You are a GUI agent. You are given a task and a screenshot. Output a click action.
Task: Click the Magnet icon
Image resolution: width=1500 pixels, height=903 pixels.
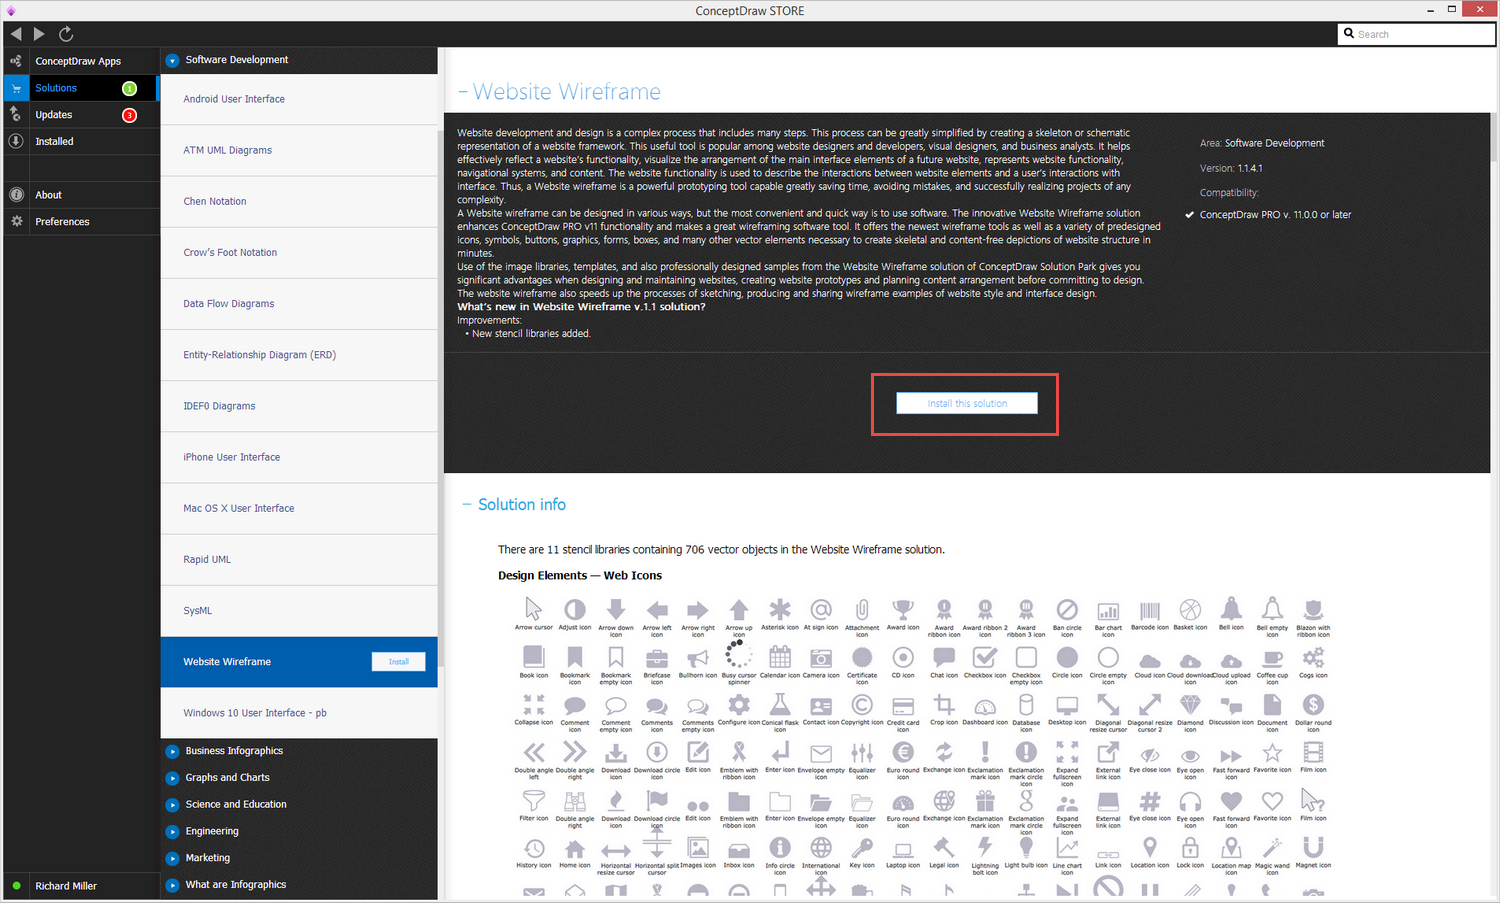(1313, 848)
